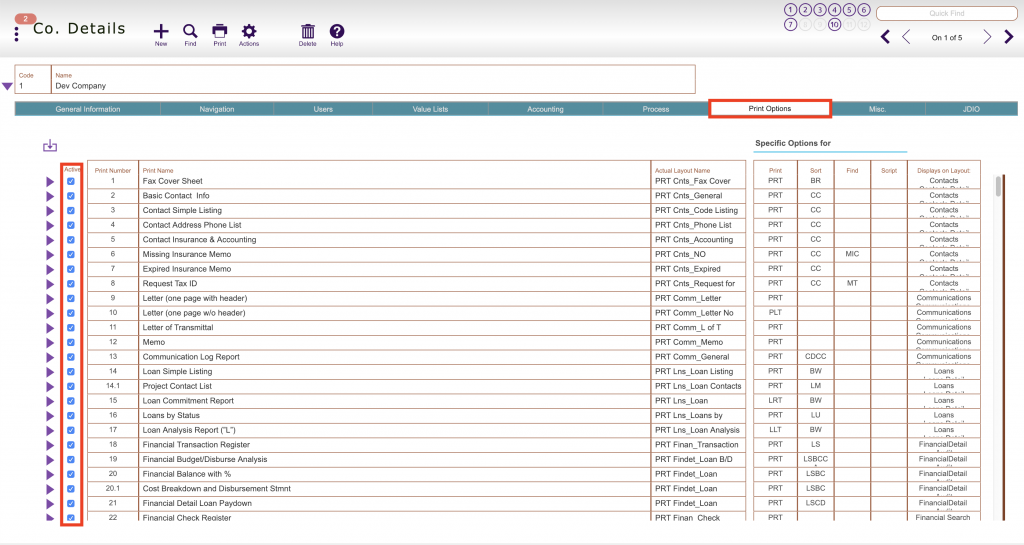Open the three-dot menu beside Co. Details
Viewport: 1024px width, 545px height.
pos(16,34)
